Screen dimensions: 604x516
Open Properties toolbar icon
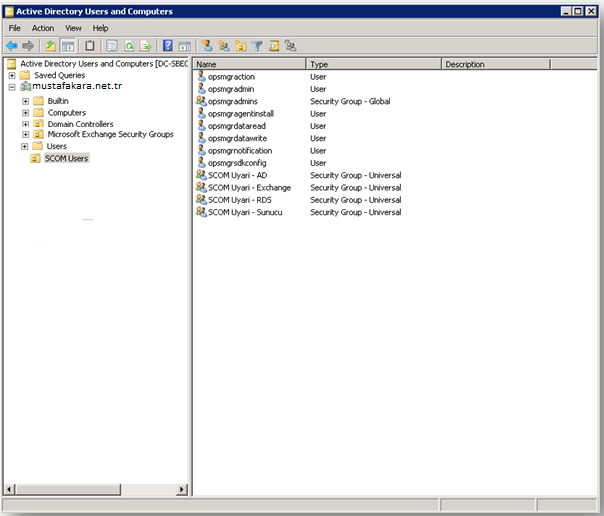112,46
